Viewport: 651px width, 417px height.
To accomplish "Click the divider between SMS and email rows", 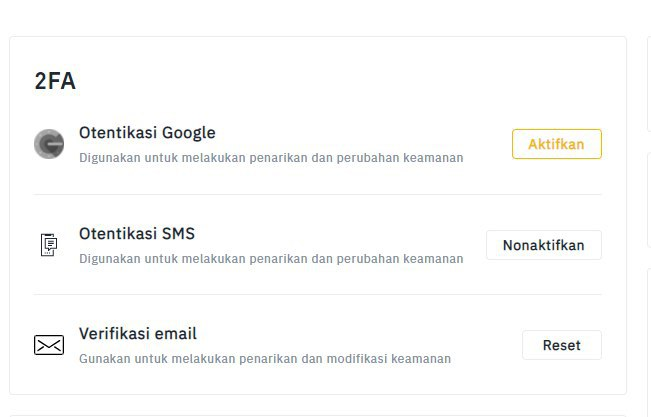I will 317,294.
